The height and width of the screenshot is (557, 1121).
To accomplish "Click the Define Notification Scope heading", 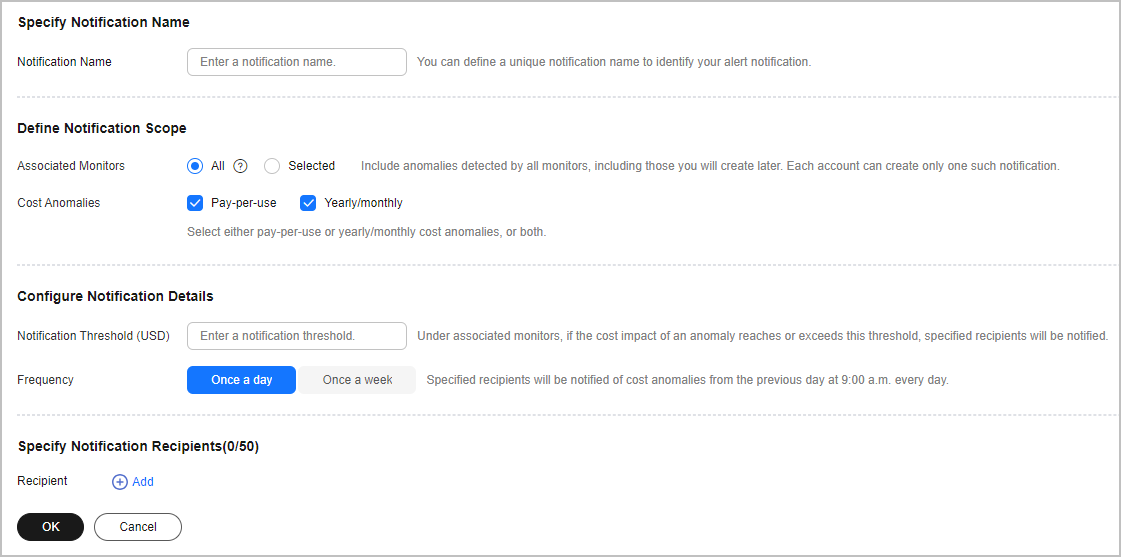I will 102,129.
